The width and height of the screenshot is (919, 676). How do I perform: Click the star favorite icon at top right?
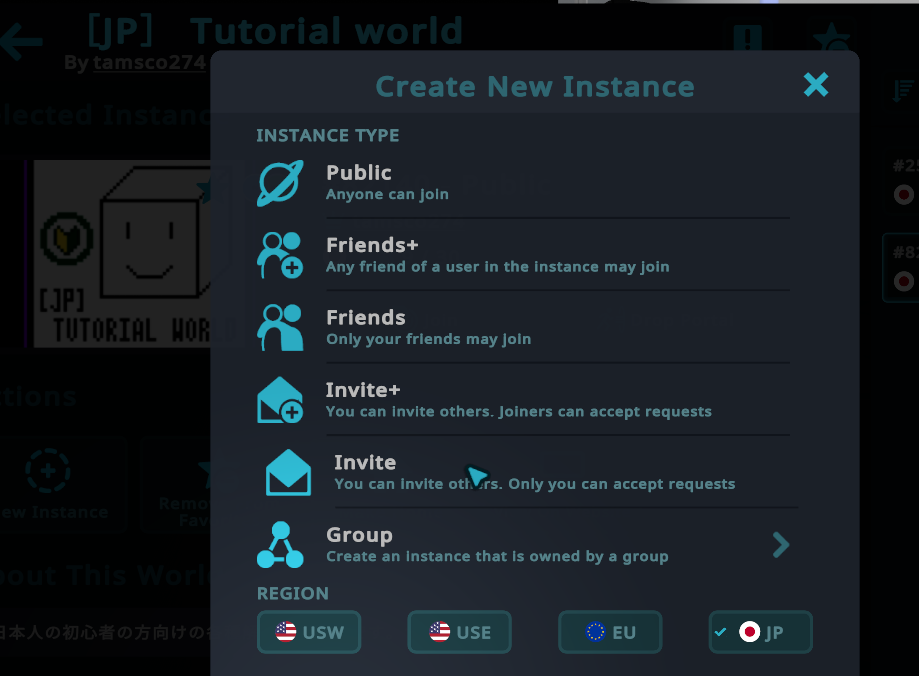click(832, 38)
